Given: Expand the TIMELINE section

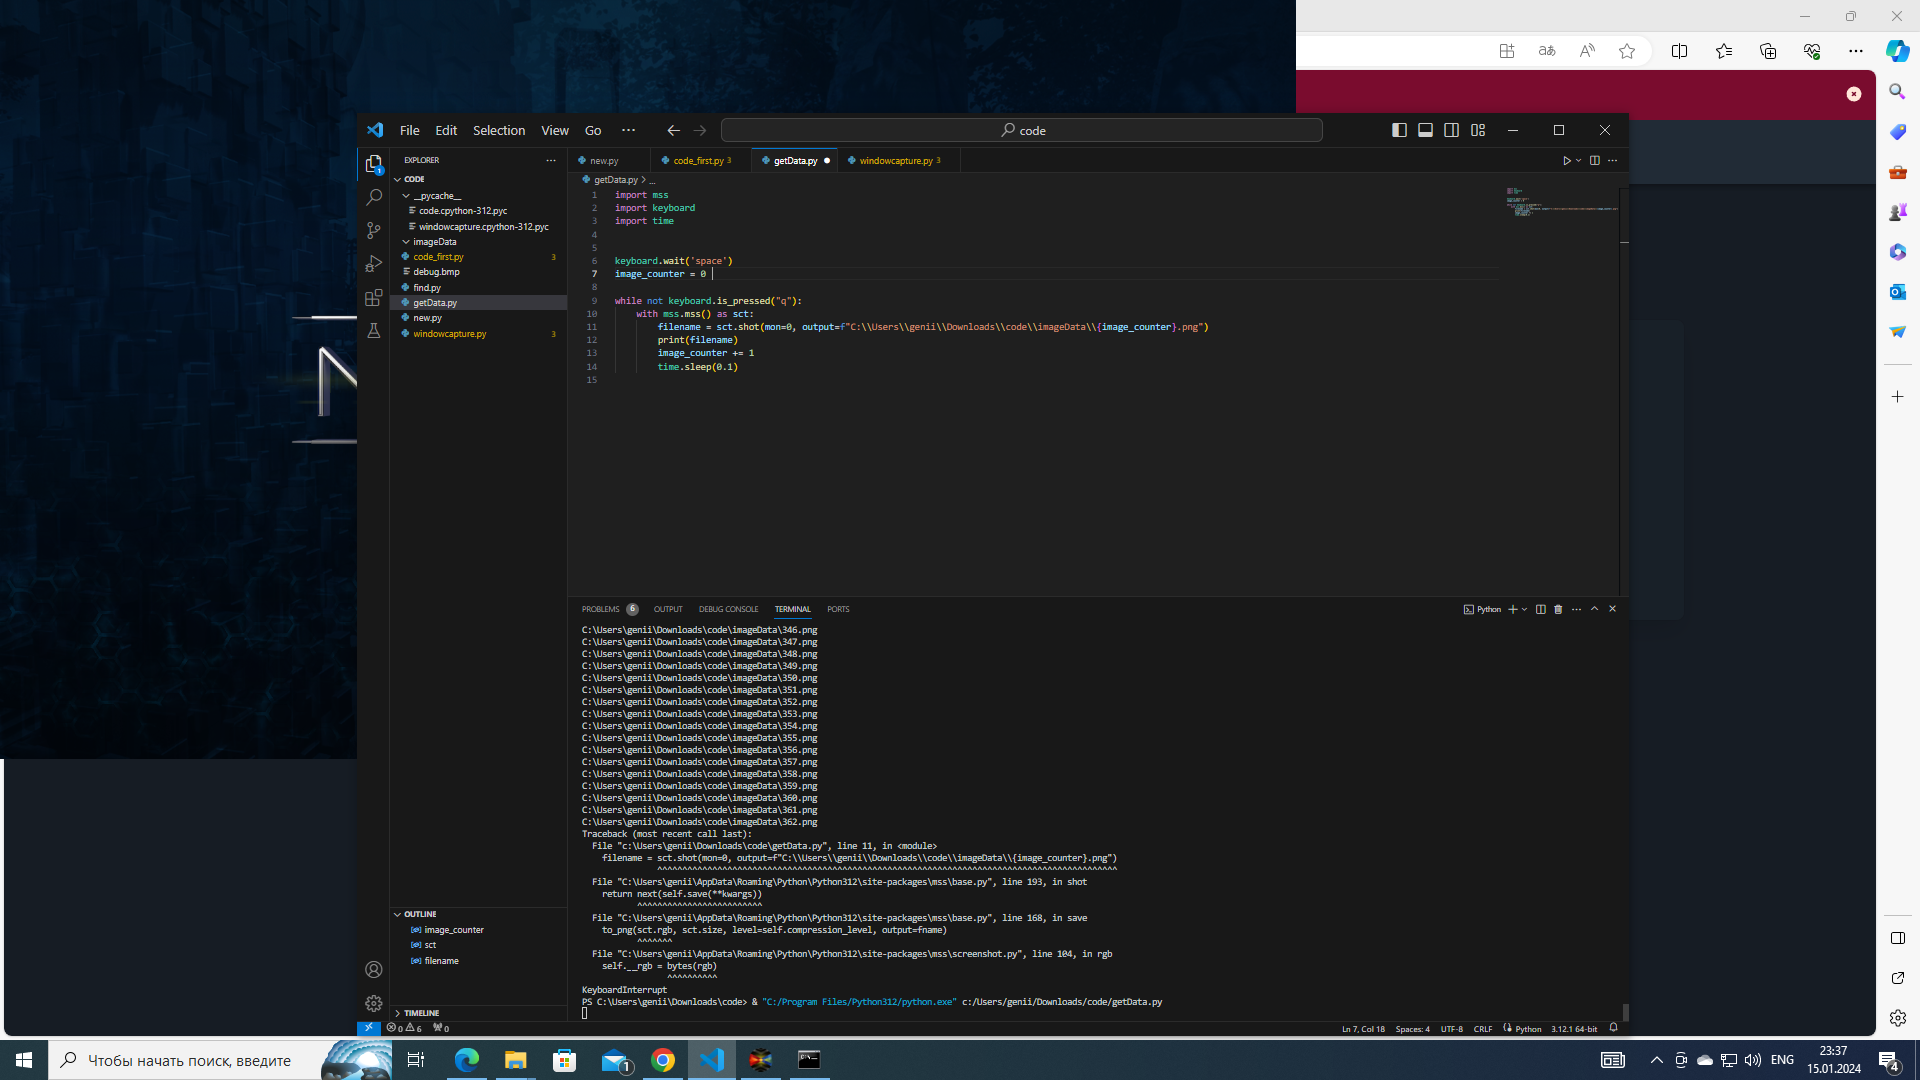Looking at the screenshot, I should tap(420, 1013).
